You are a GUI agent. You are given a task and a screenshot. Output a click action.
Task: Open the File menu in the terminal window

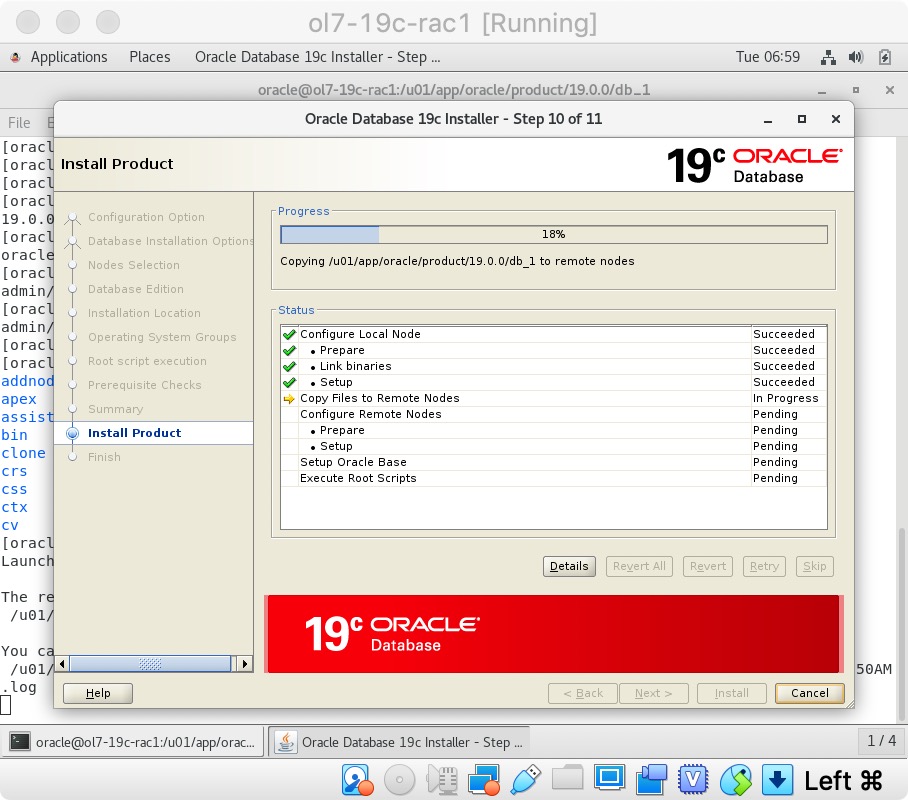19,123
